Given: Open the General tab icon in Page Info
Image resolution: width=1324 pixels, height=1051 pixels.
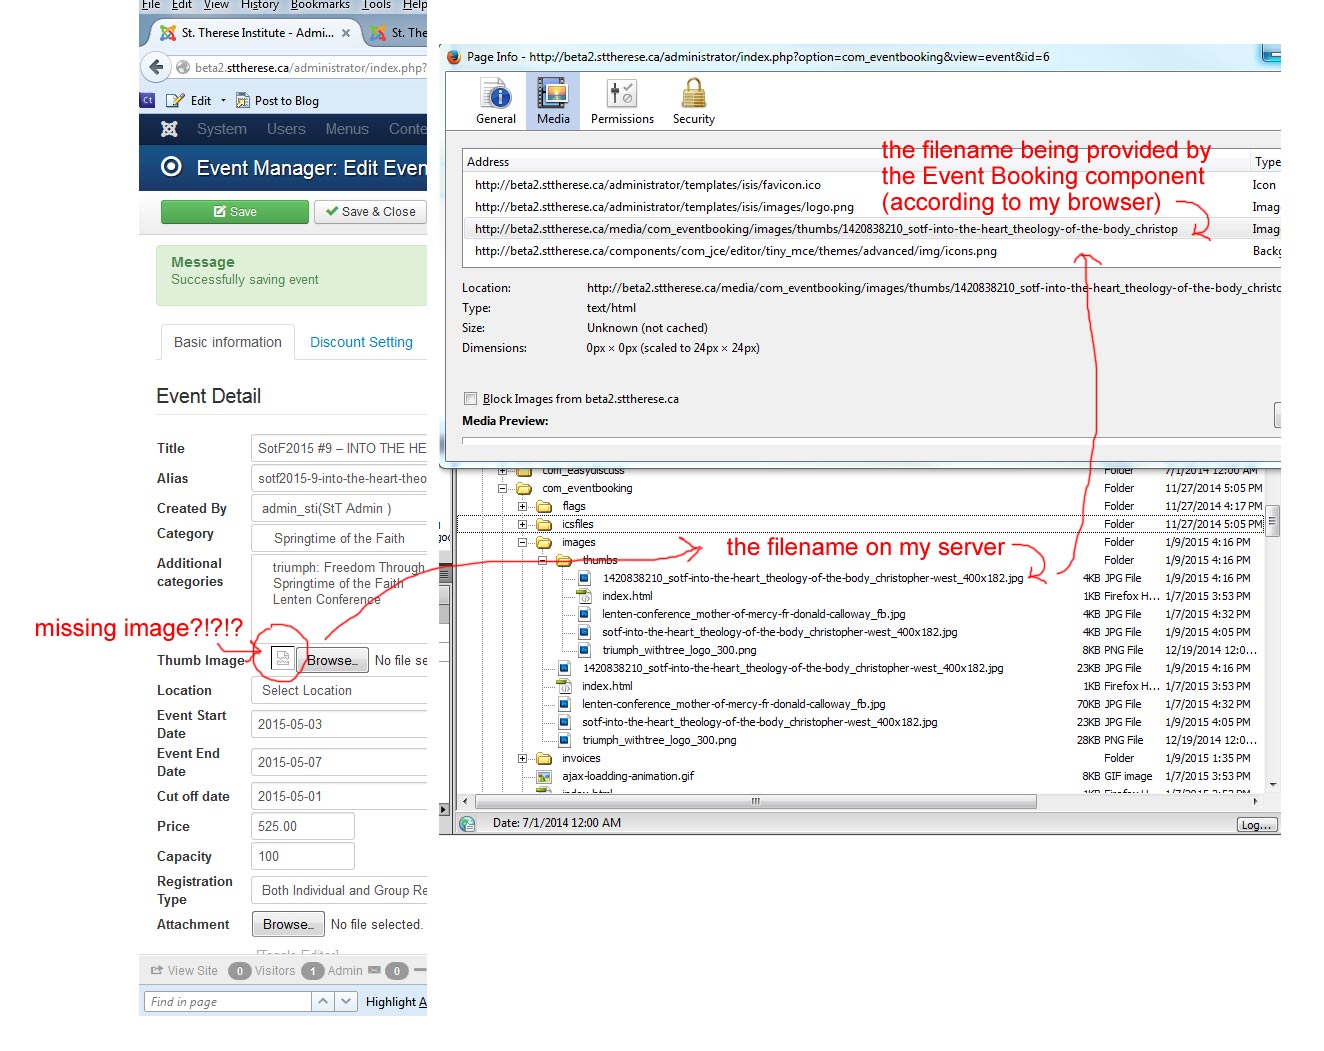Looking at the screenshot, I should pos(496,96).
